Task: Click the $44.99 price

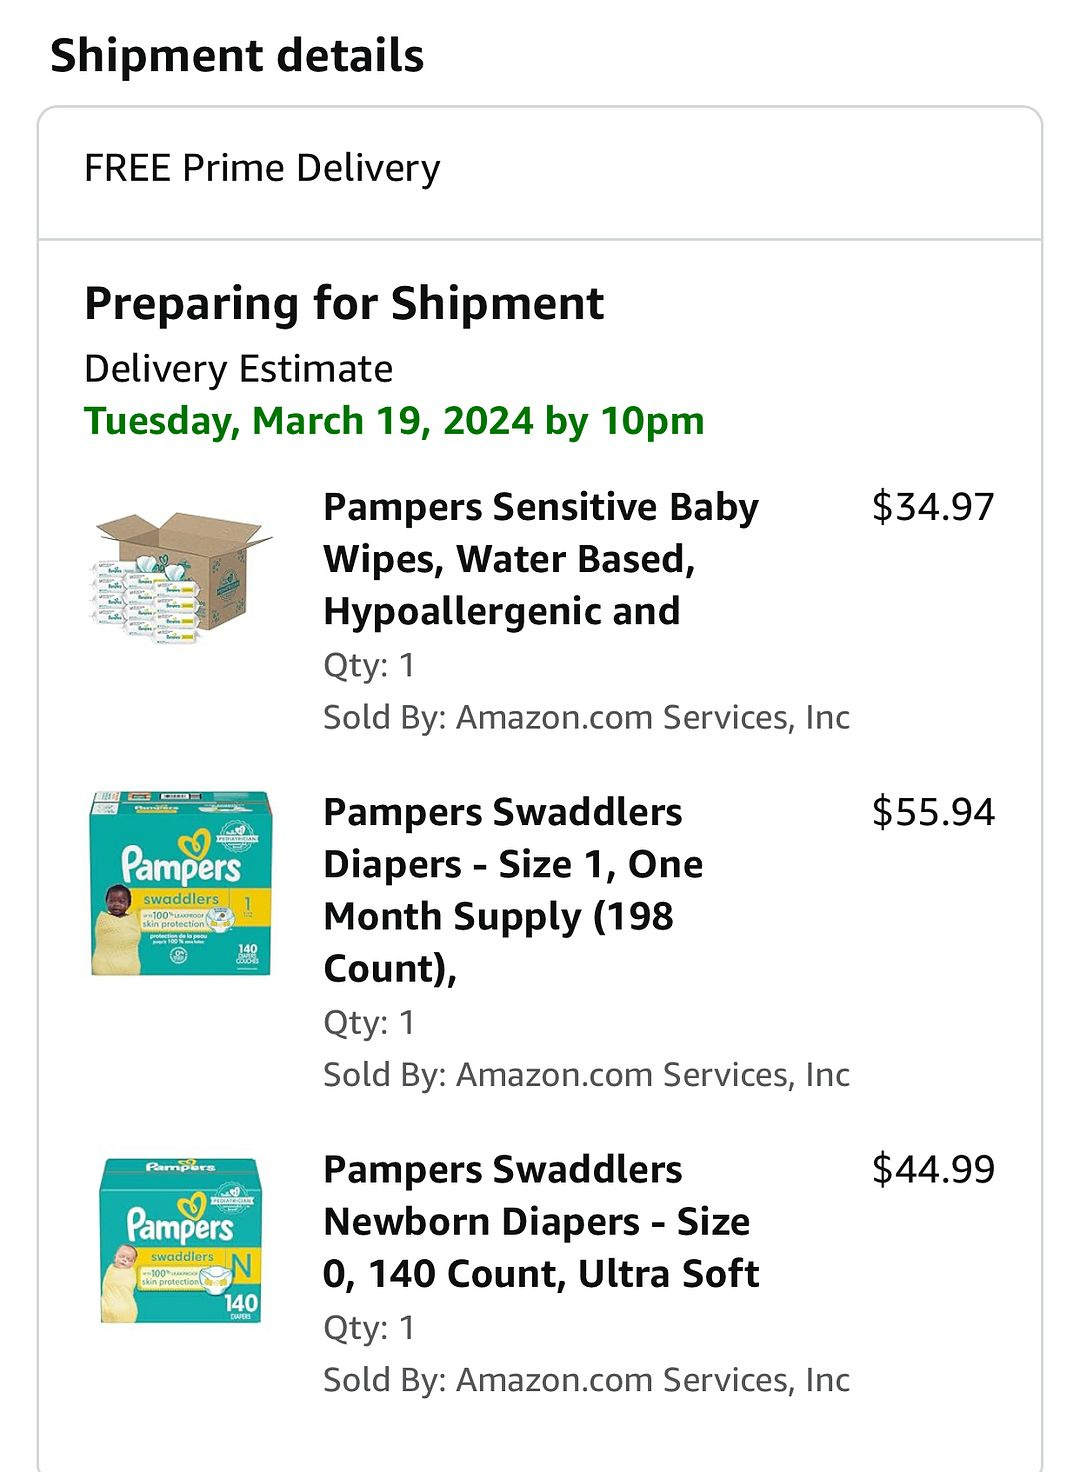Action: [x=932, y=1169]
